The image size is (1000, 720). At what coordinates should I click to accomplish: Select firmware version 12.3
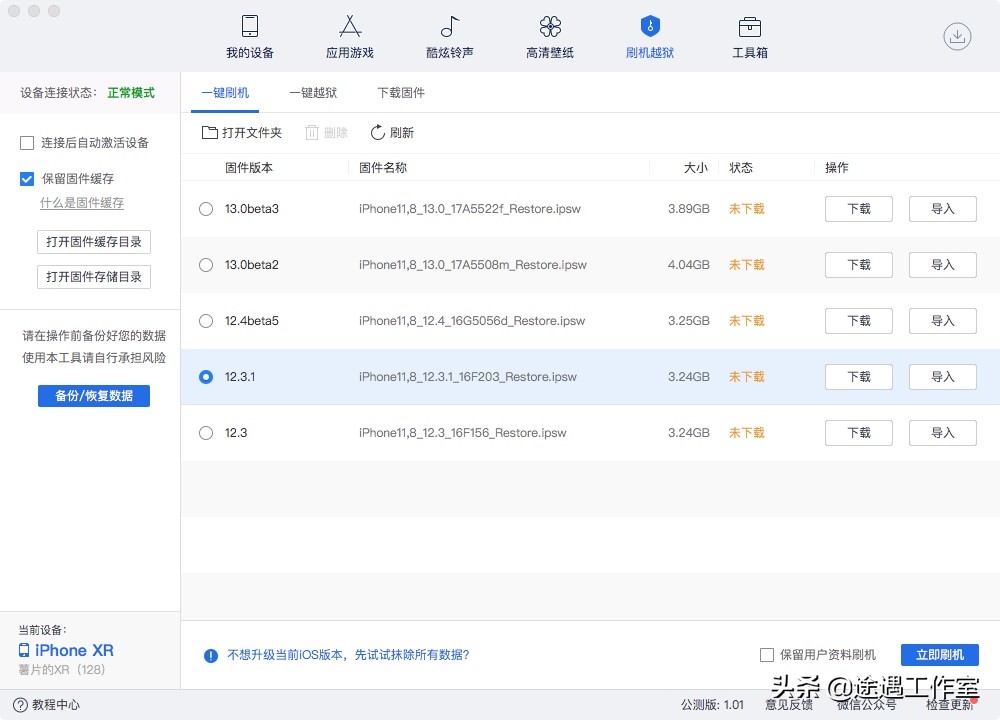tap(206, 433)
